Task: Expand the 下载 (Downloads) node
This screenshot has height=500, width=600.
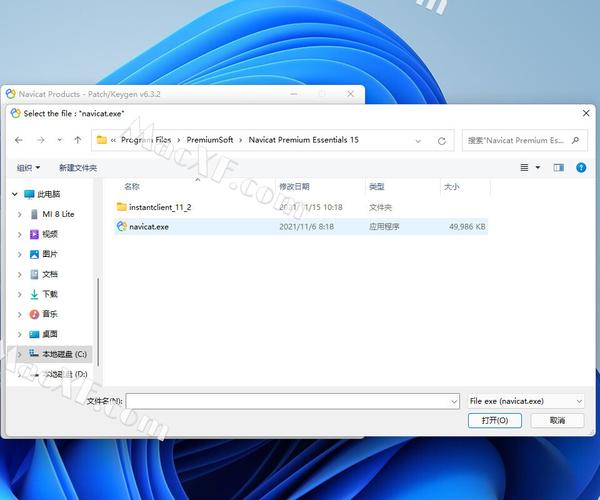Action: (x=20, y=294)
